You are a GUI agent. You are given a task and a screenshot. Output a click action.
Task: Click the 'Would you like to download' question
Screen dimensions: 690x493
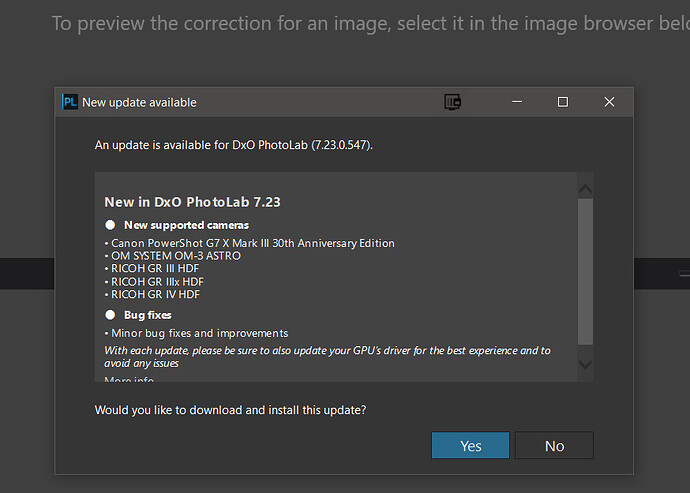click(x=230, y=410)
